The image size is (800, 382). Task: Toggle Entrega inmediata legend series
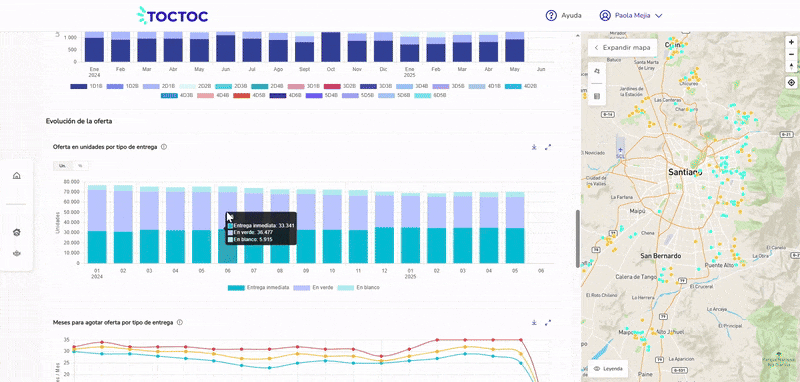[259, 288]
